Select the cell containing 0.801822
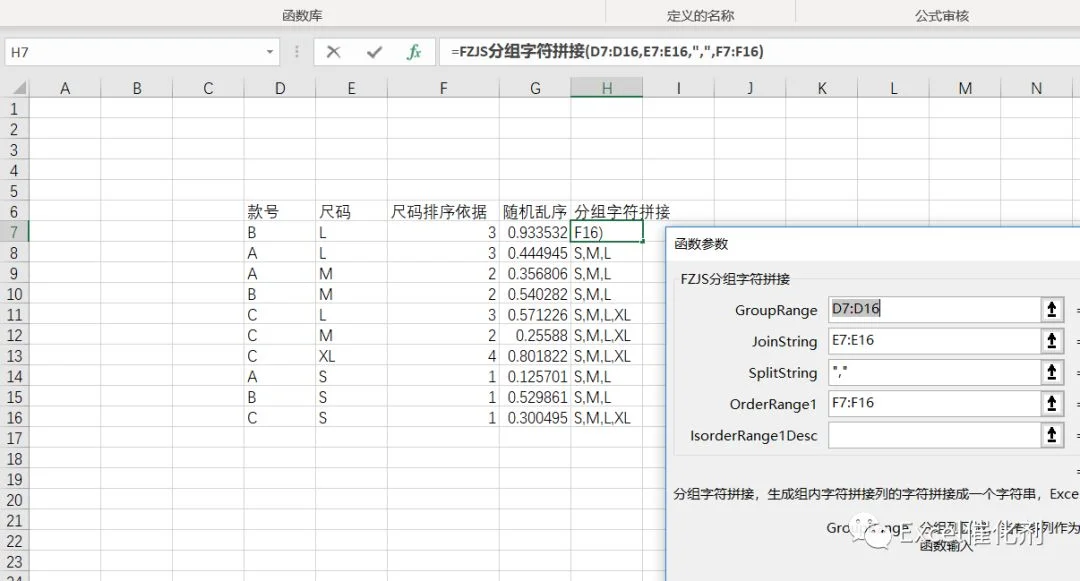 [x=535, y=356]
